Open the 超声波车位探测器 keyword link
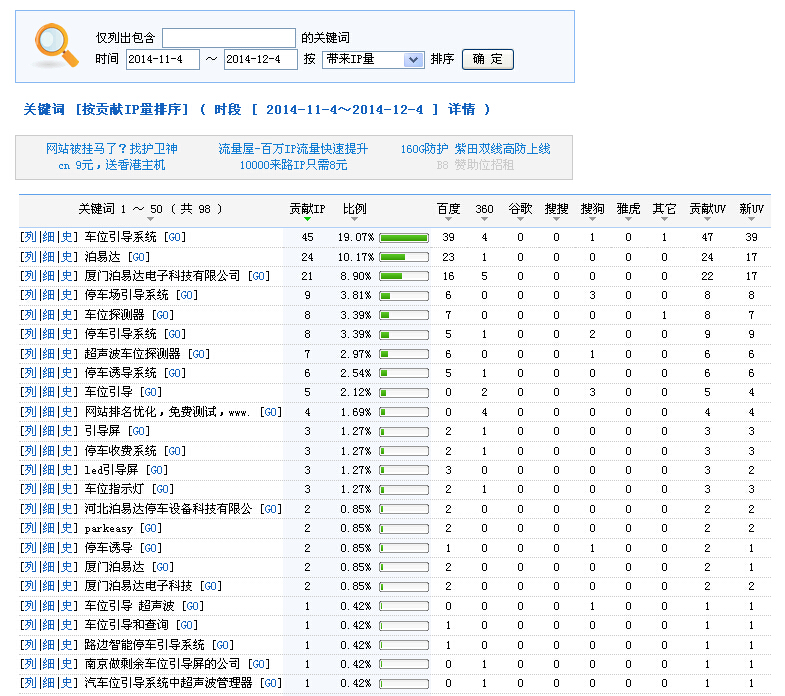785x696 pixels. (132, 354)
